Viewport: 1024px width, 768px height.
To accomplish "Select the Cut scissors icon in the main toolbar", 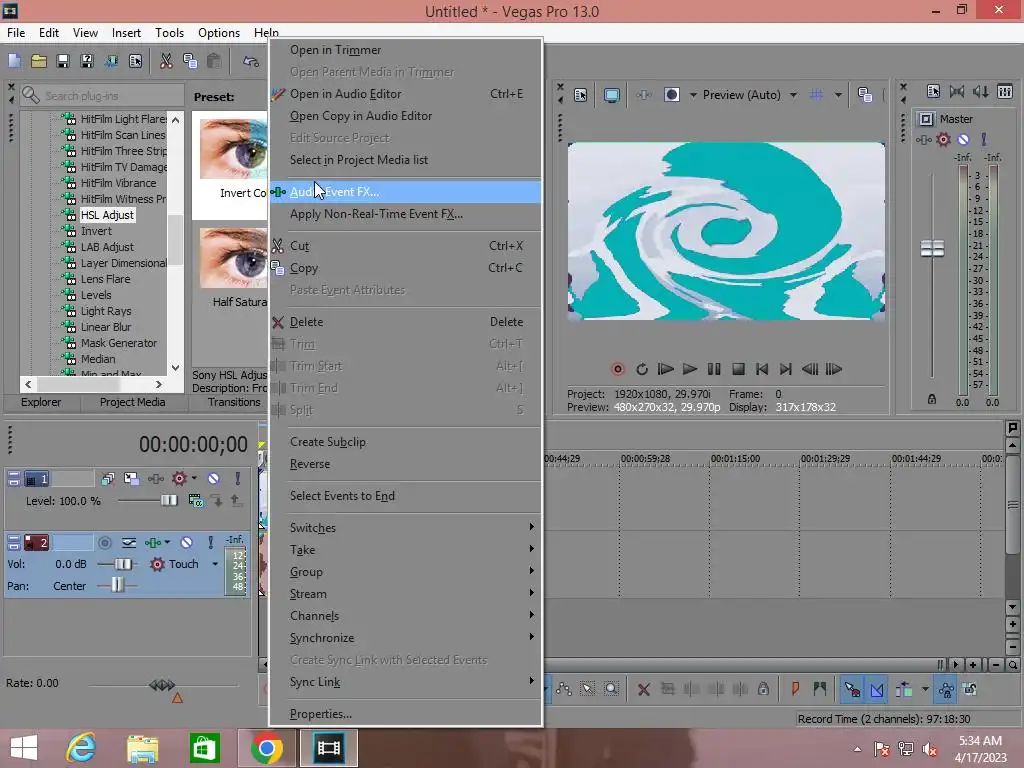I will click(166, 61).
